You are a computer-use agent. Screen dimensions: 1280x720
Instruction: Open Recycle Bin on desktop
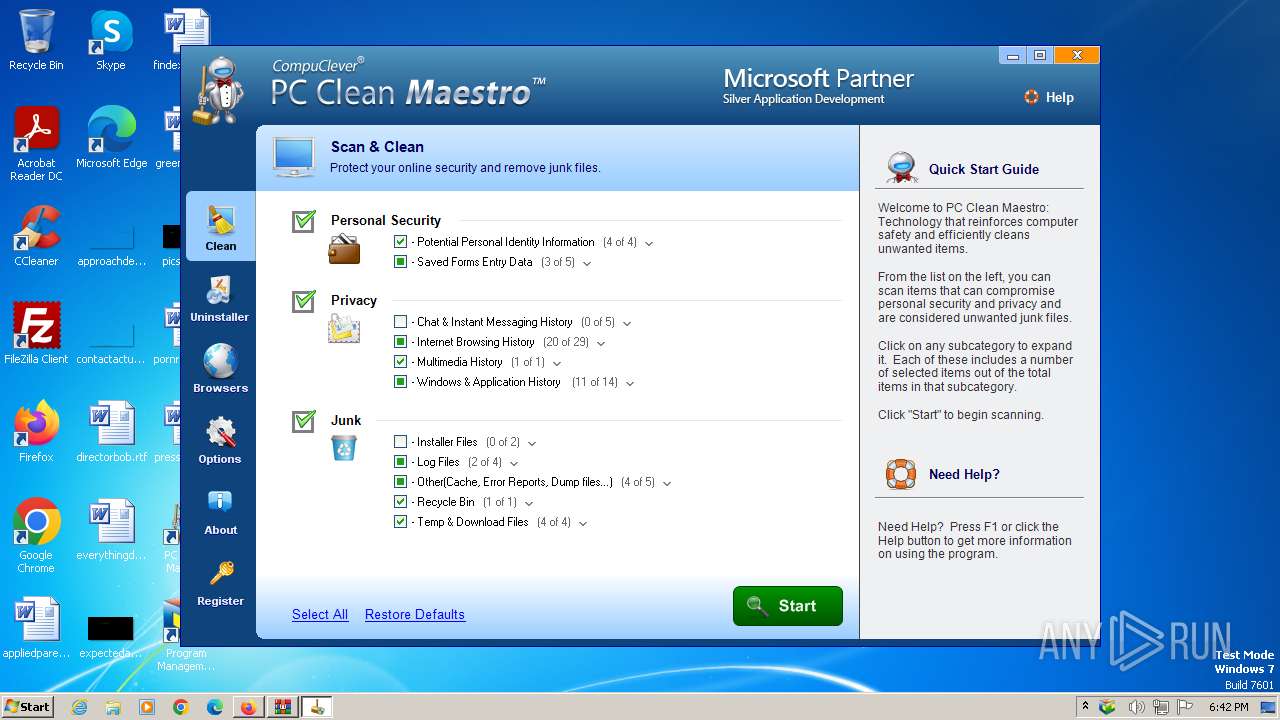click(x=36, y=40)
